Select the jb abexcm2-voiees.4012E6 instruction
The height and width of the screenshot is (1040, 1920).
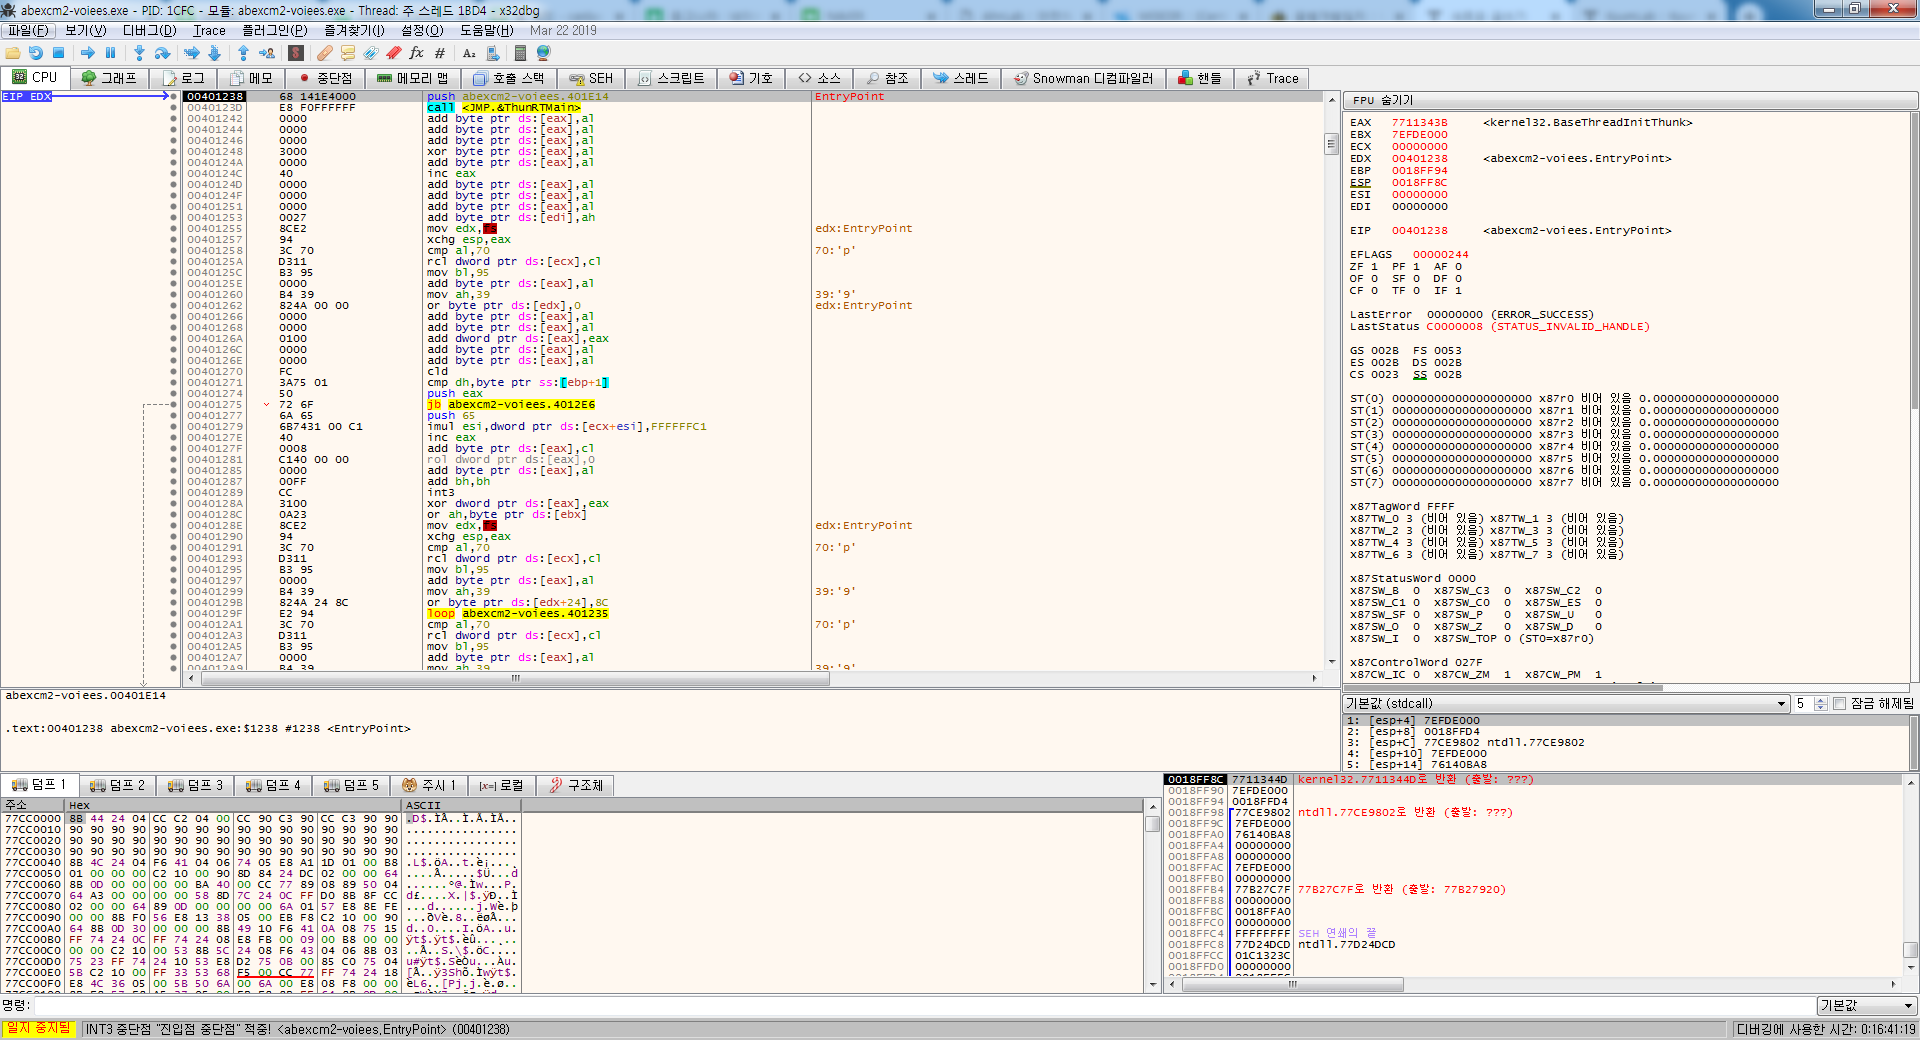(511, 404)
